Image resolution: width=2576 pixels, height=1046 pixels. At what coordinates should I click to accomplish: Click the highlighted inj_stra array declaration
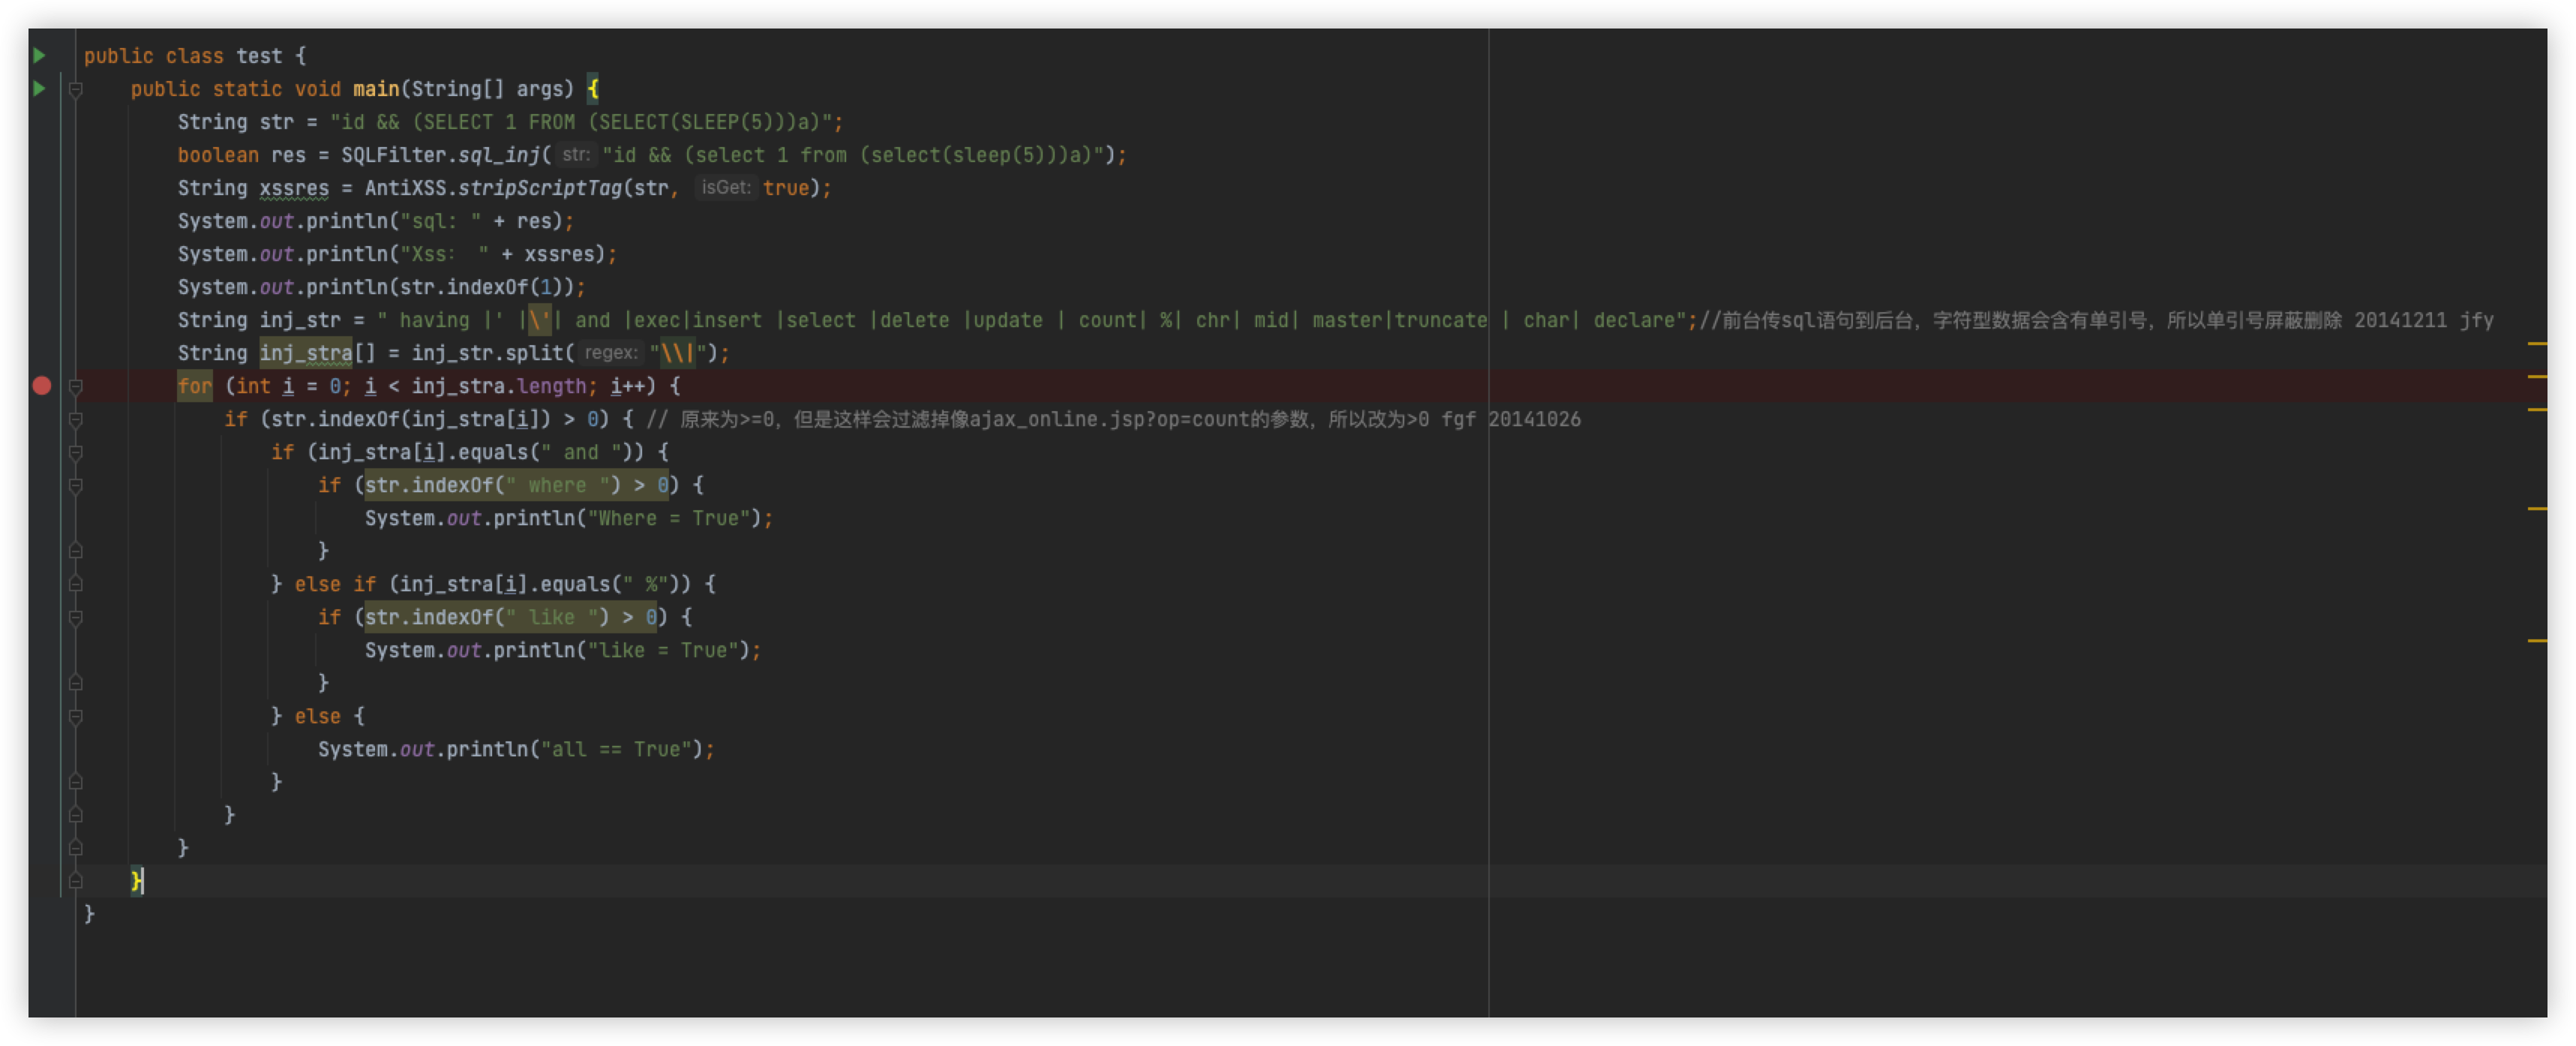coord(306,353)
